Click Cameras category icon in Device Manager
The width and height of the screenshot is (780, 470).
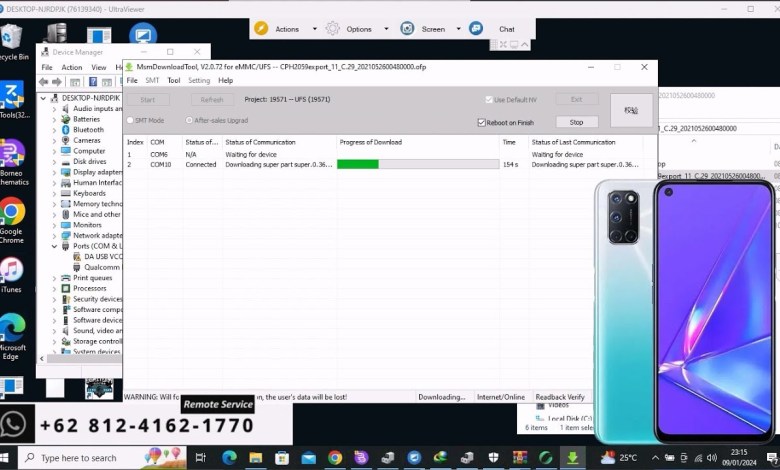point(65,140)
